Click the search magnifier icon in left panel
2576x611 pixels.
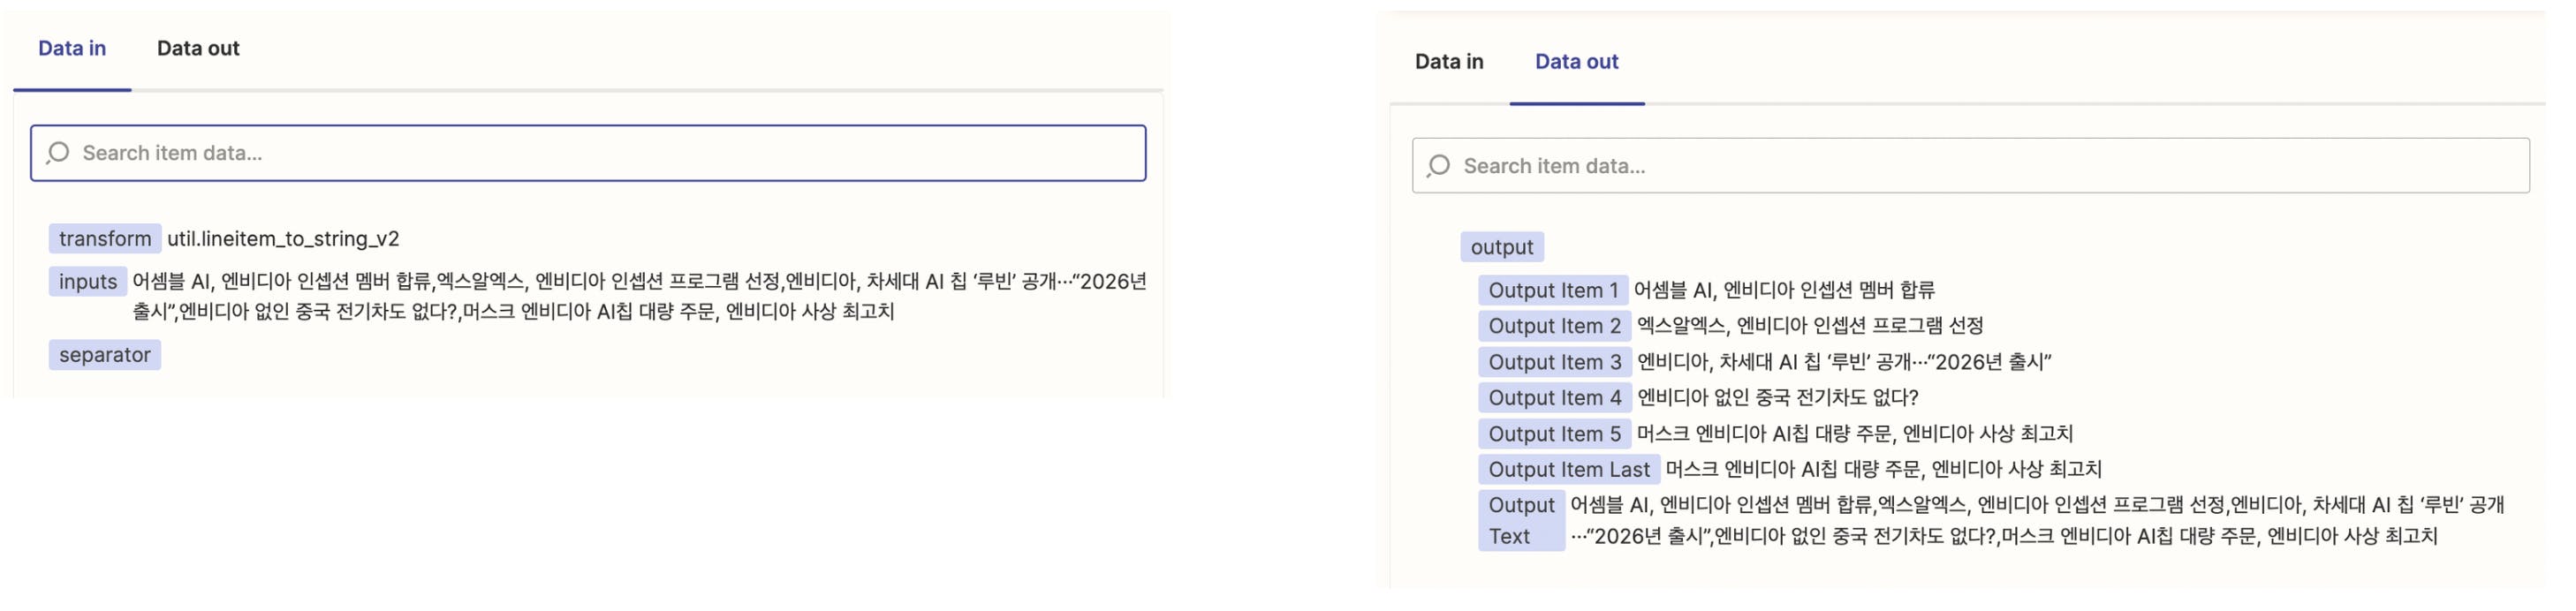(x=58, y=153)
